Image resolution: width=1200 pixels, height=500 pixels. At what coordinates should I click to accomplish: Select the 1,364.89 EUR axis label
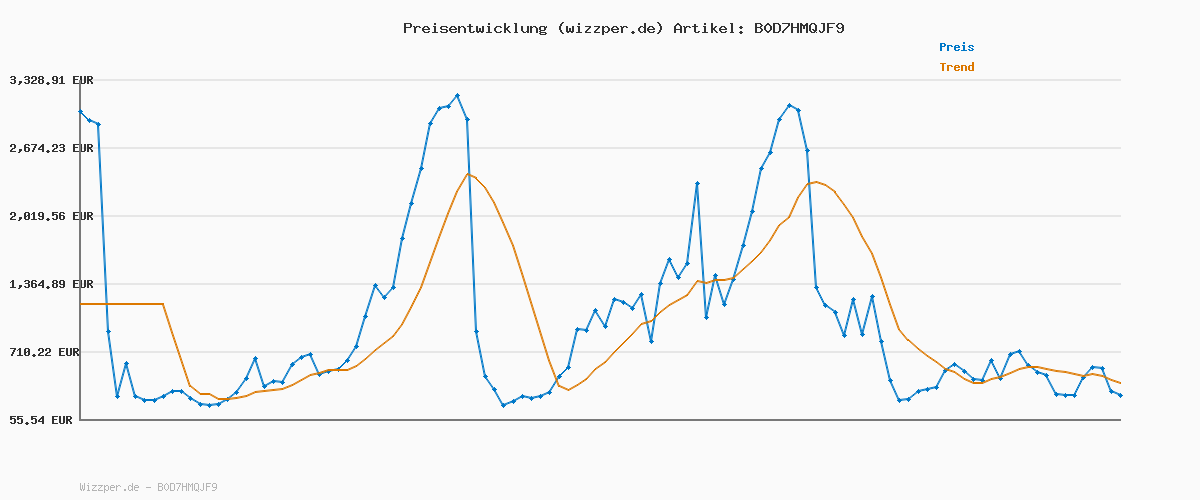[51, 284]
